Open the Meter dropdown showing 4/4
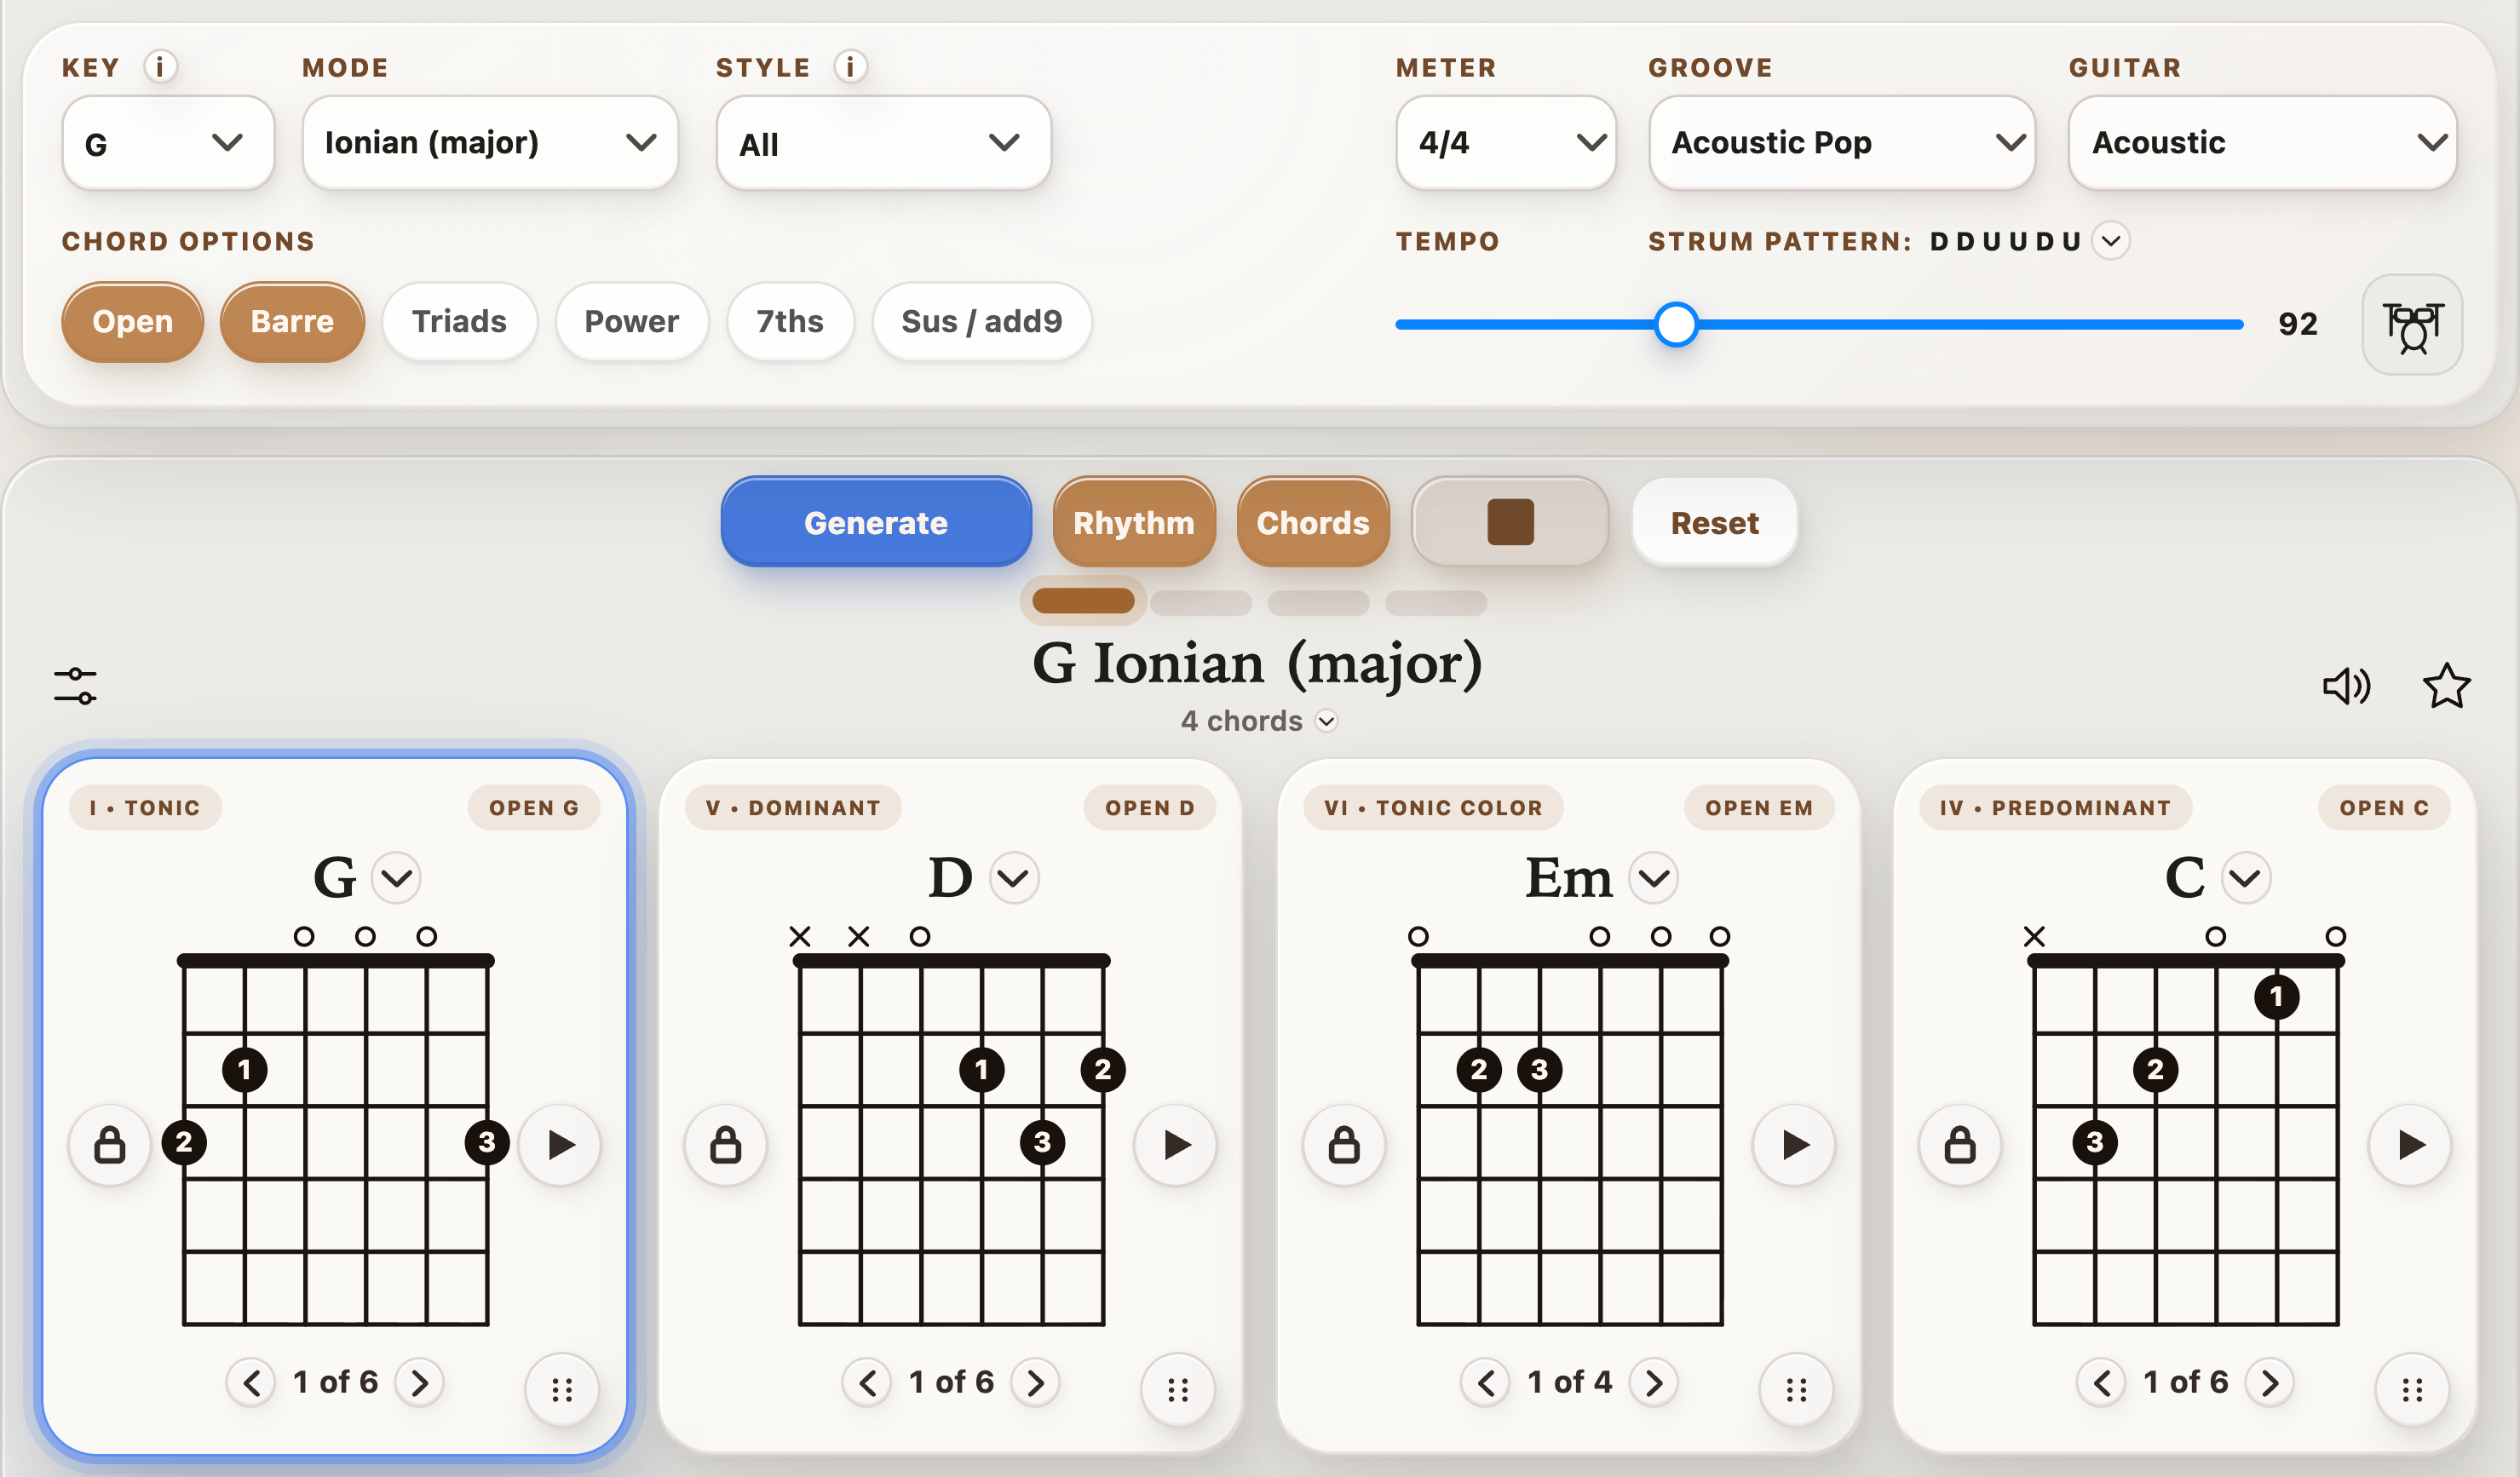This screenshot has height=1477, width=2520. pos(1506,143)
